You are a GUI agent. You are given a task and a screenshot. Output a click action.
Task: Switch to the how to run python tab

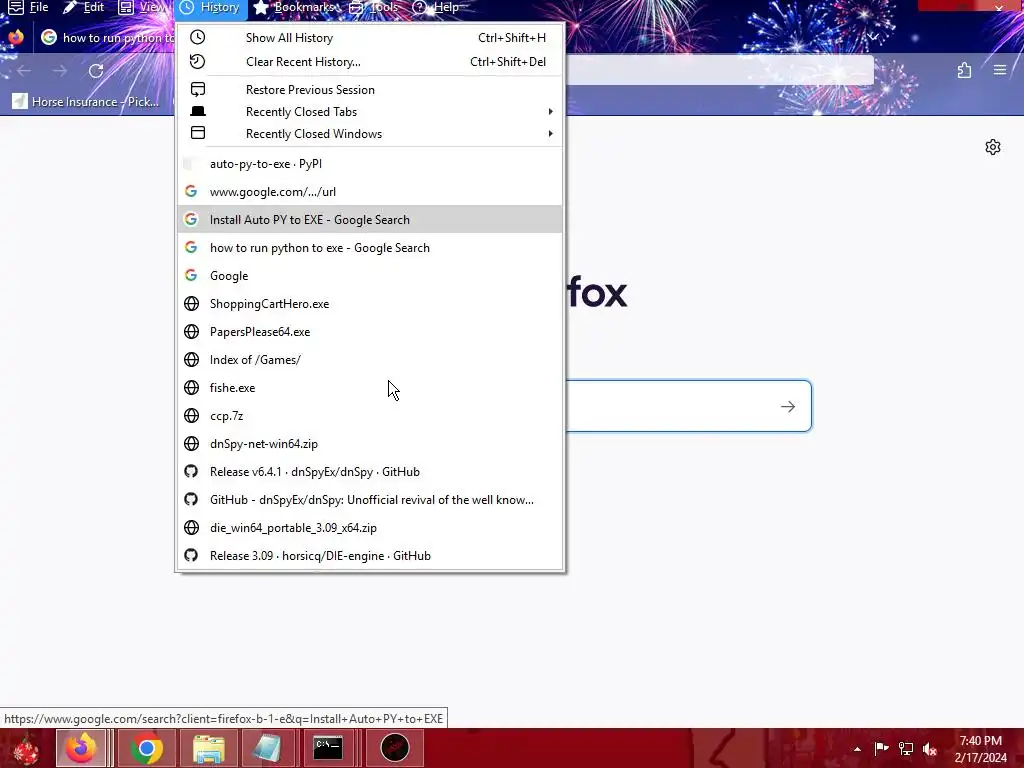(108, 38)
